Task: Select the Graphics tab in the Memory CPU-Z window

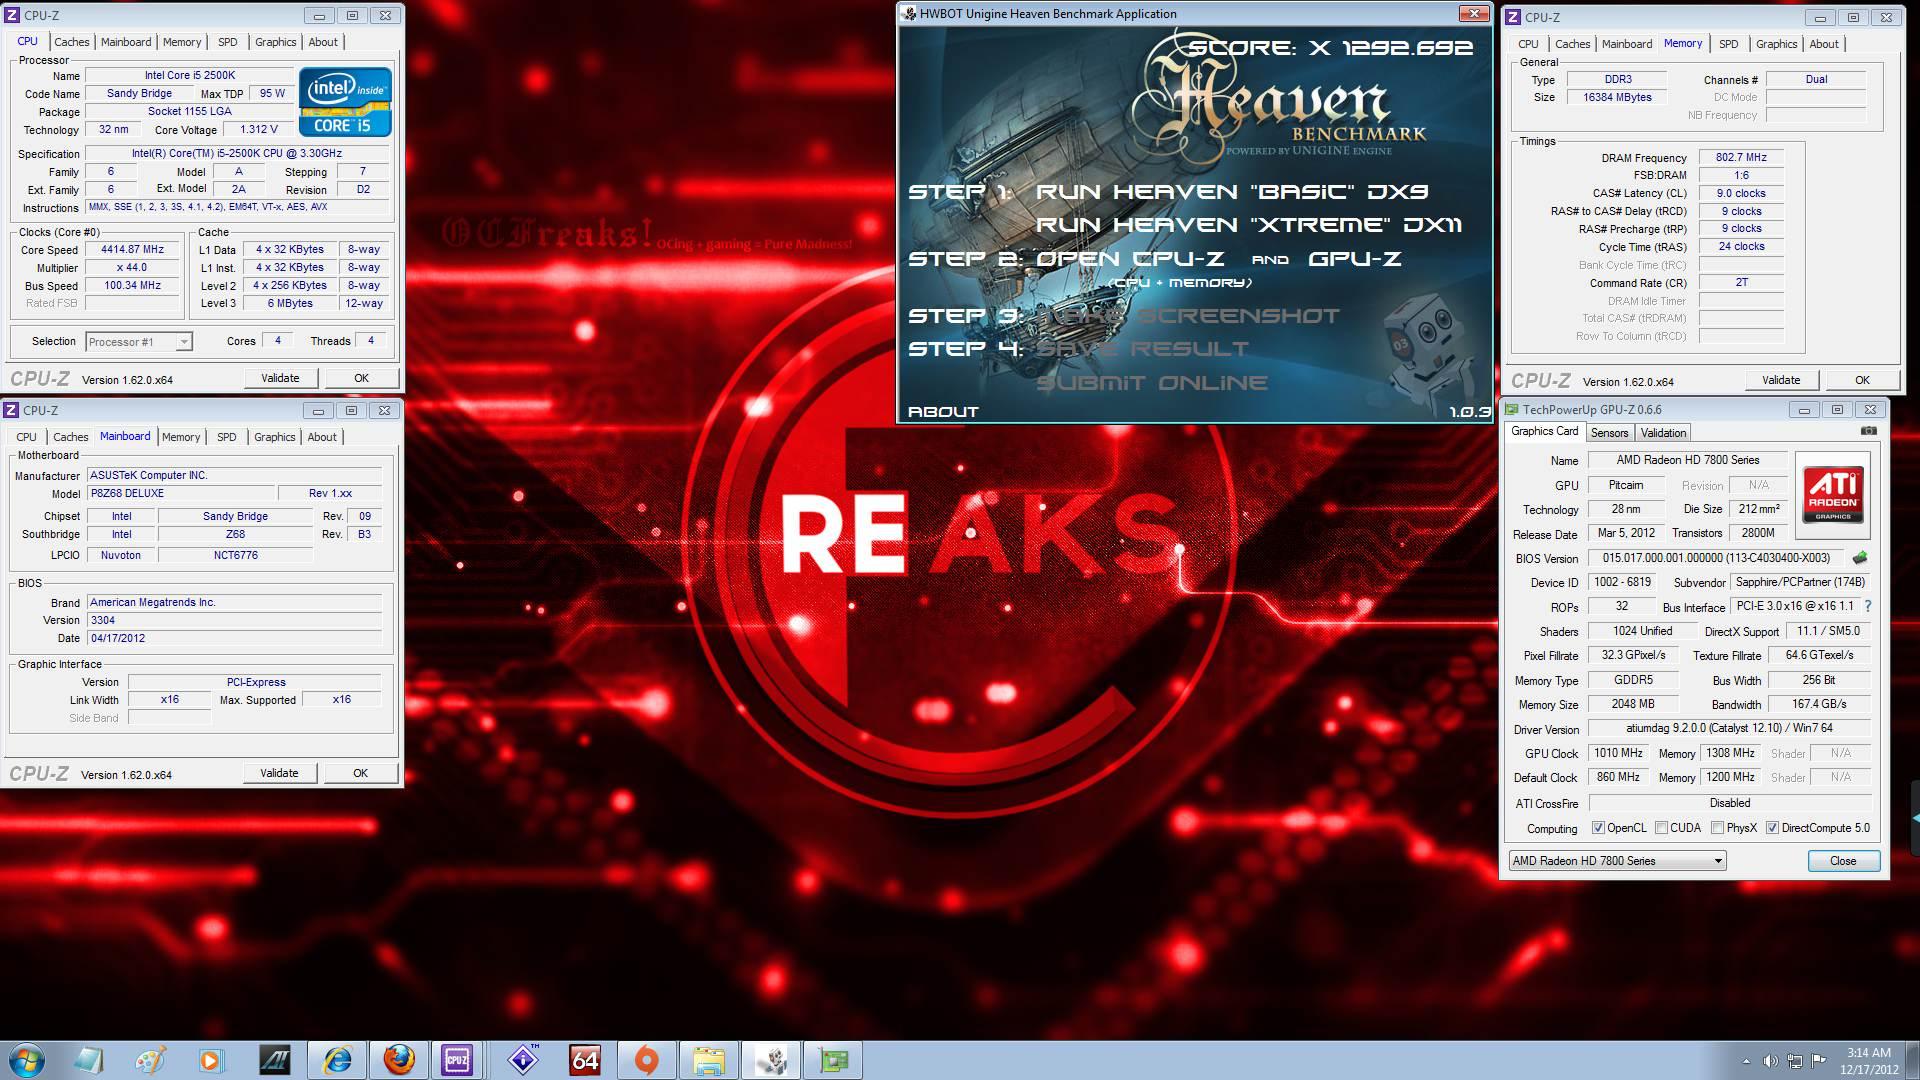Action: (x=1776, y=44)
